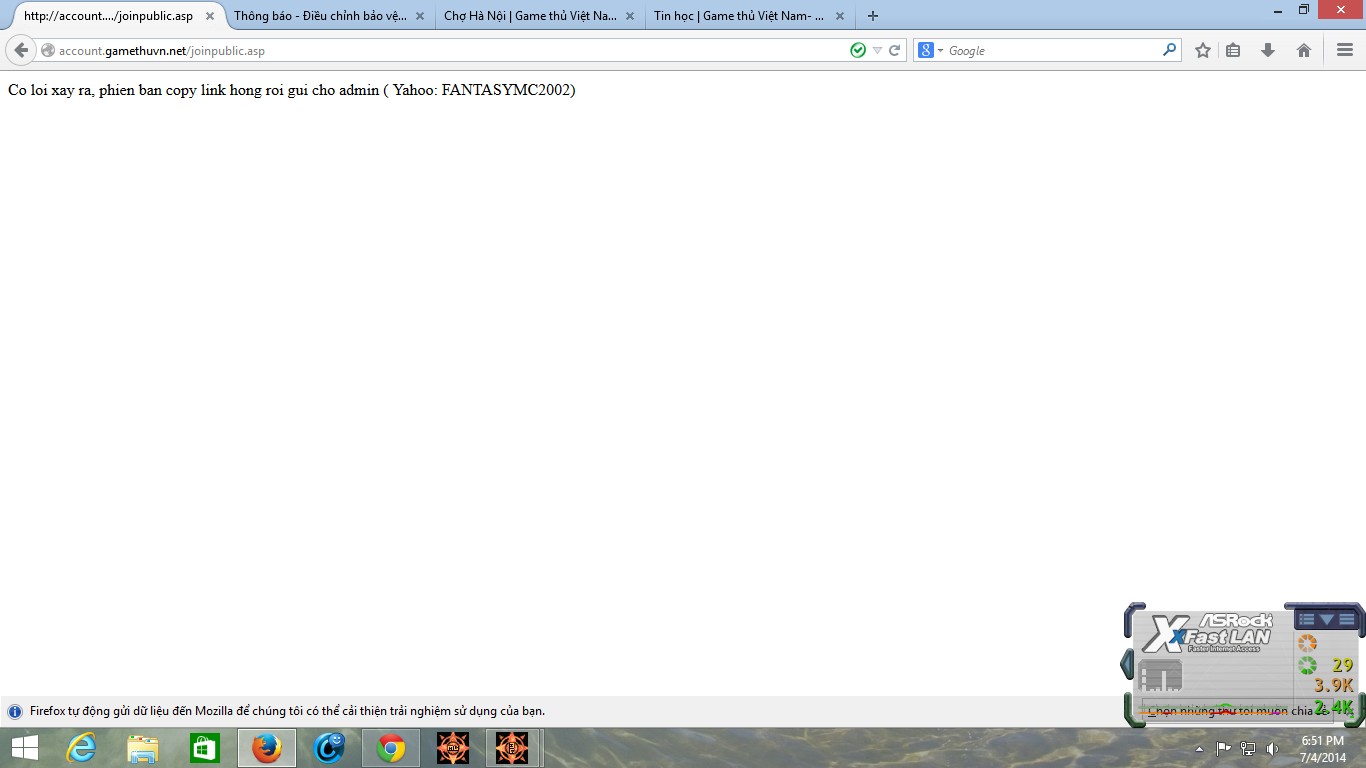Close the Chợ Hà Nội tab
Viewport: 1366px width, 768px height.
click(x=630, y=16)
